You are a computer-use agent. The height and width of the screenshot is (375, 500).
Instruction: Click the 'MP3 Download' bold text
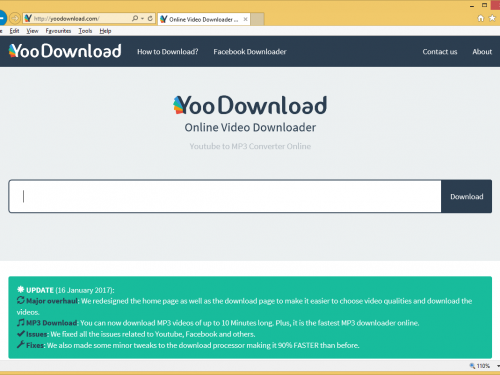52,323
